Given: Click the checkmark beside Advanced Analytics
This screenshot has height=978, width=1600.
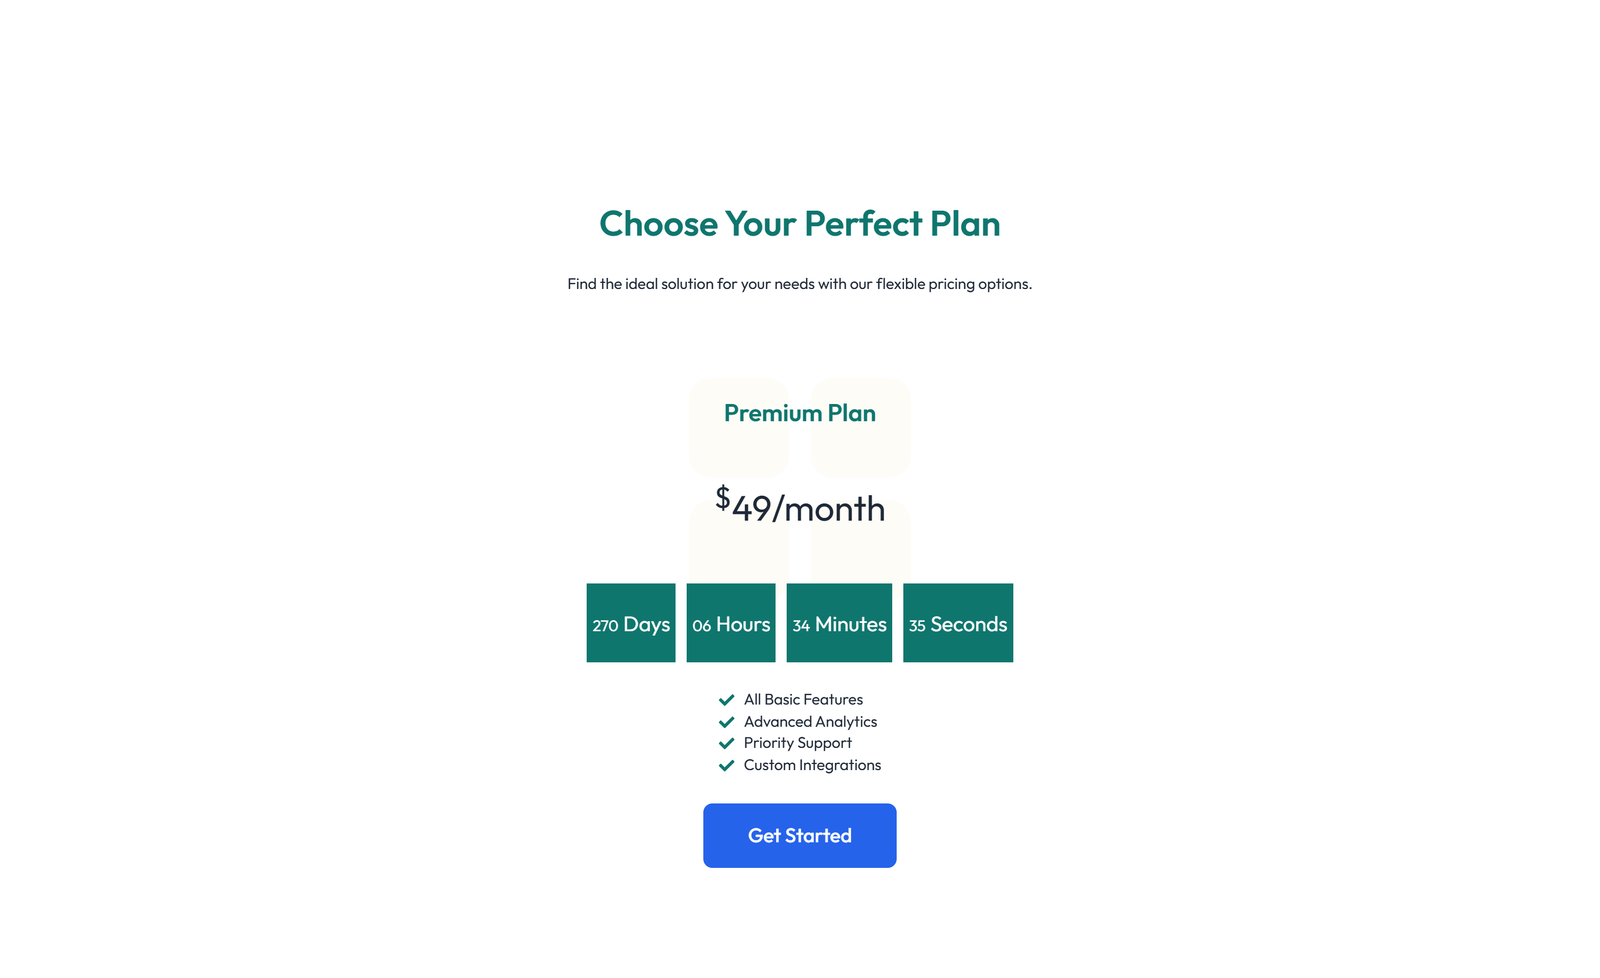Looking at the screenshot, I should click(x=727, y=722).
